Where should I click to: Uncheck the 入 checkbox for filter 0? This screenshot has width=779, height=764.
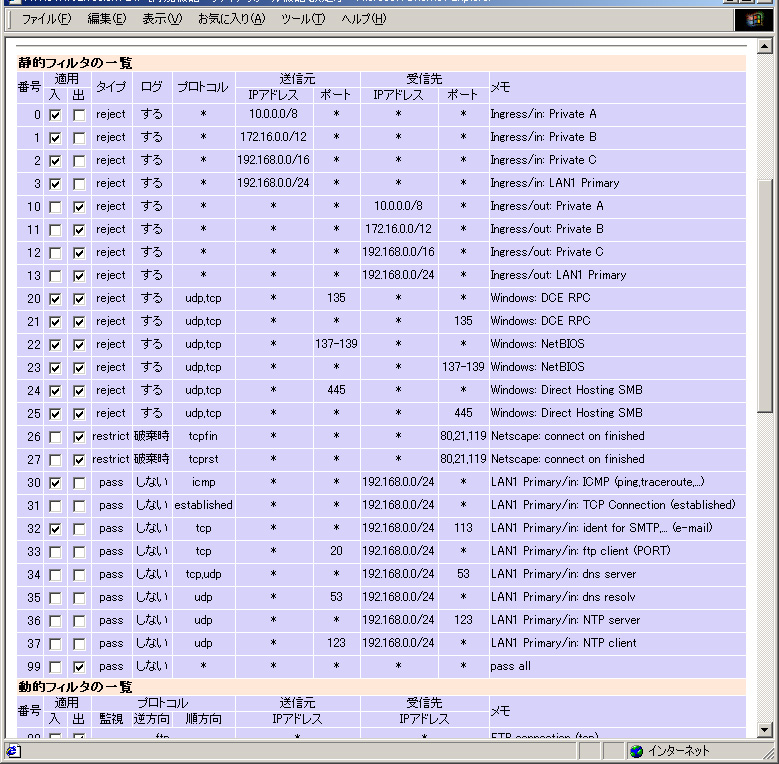pyautogui.click(x=55, y=115)
